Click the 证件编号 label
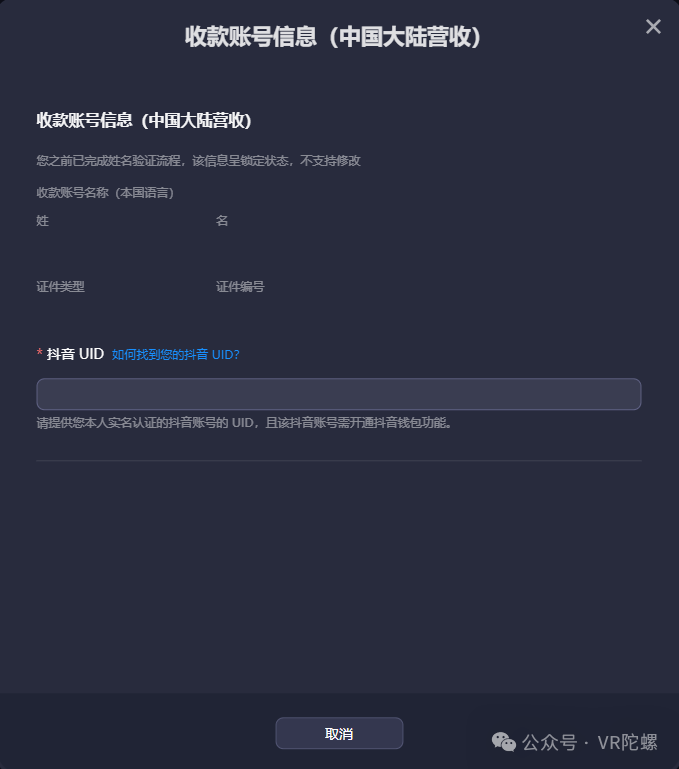This screenshot has width=679, height=769. click(240, 286)
